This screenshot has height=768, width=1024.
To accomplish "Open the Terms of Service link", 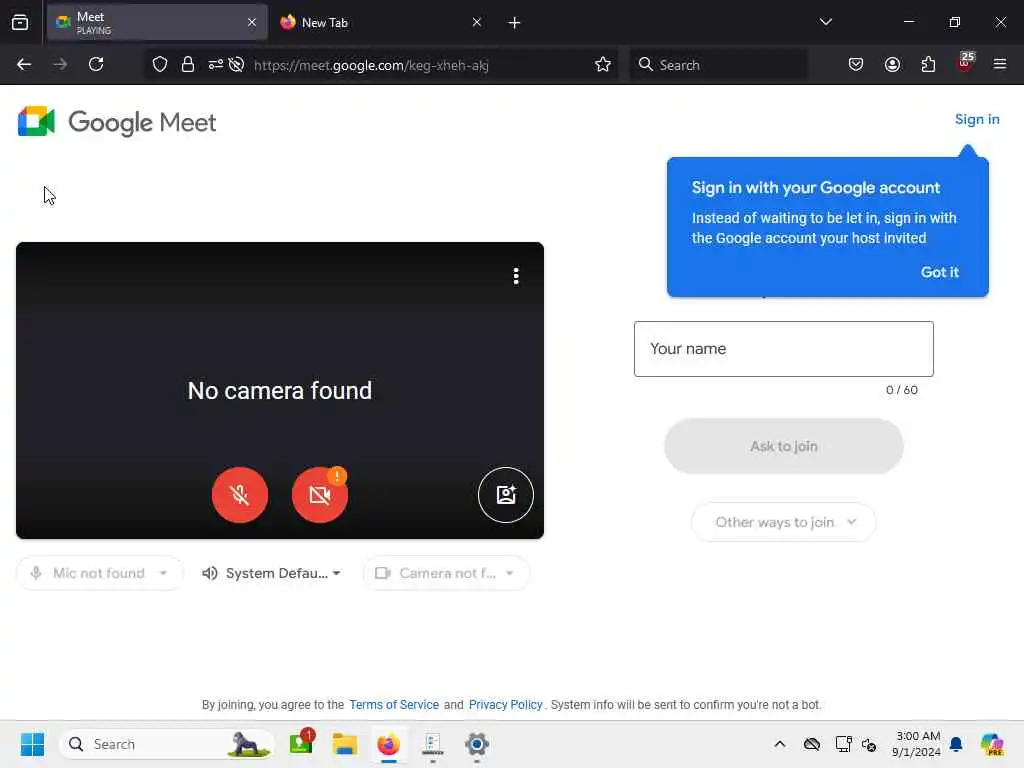I will pos(394,705).
